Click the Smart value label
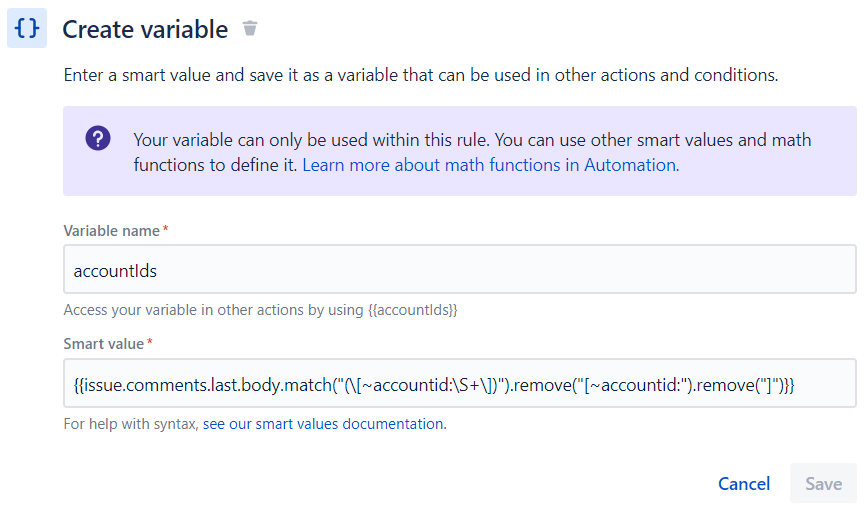 104,344
